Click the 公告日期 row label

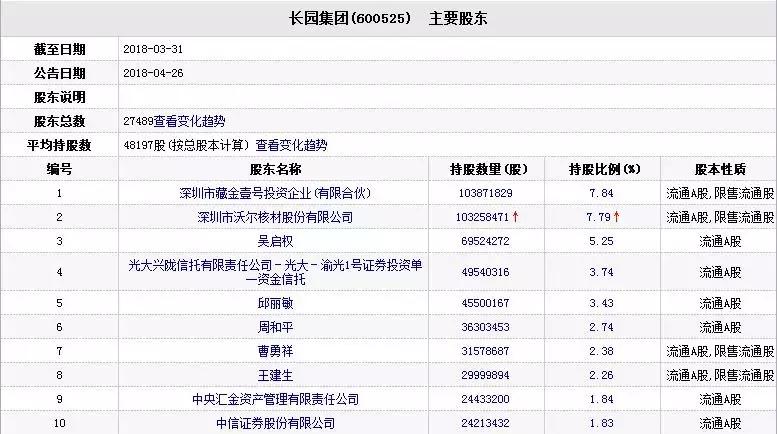point(59,73)
